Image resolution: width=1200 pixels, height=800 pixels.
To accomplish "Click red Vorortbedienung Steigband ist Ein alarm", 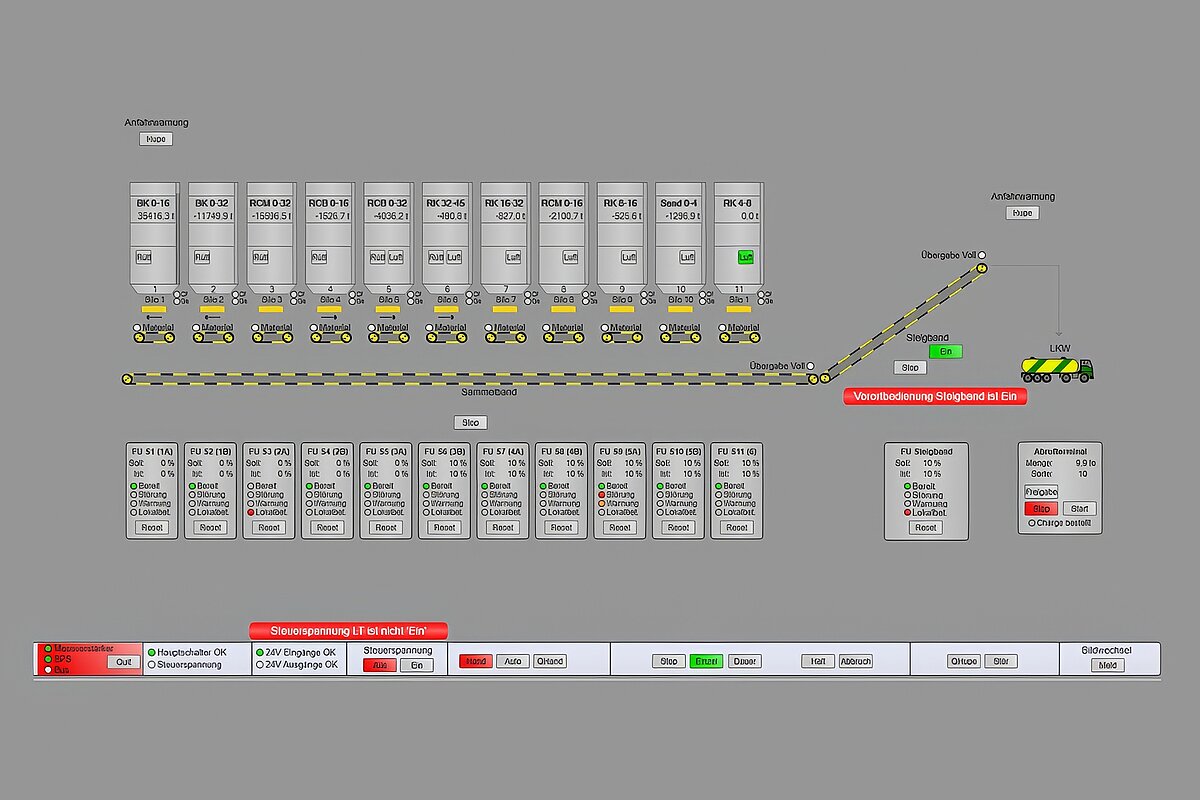I will pyautogui.click(x=935, y=397).
